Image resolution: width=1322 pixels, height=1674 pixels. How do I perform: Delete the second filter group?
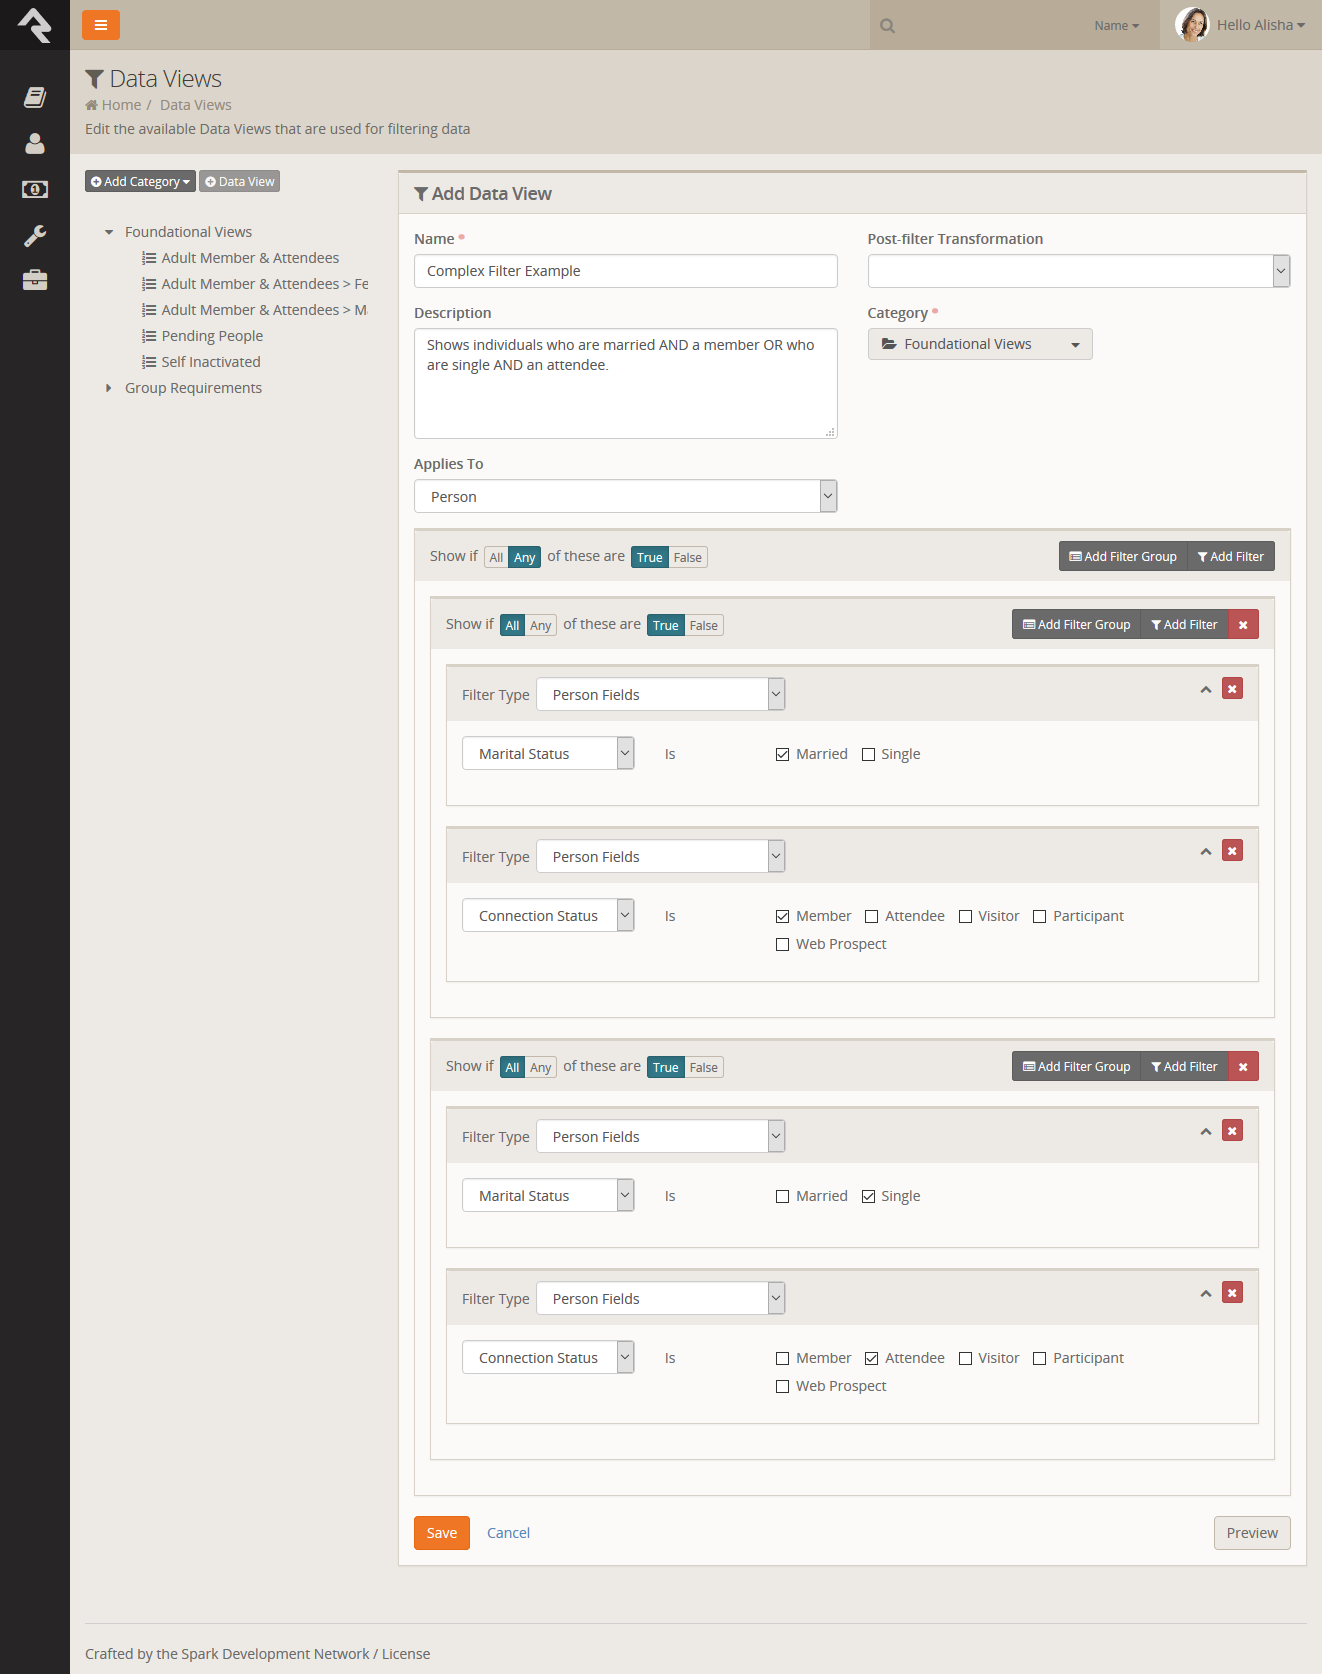[1243, 1067]
